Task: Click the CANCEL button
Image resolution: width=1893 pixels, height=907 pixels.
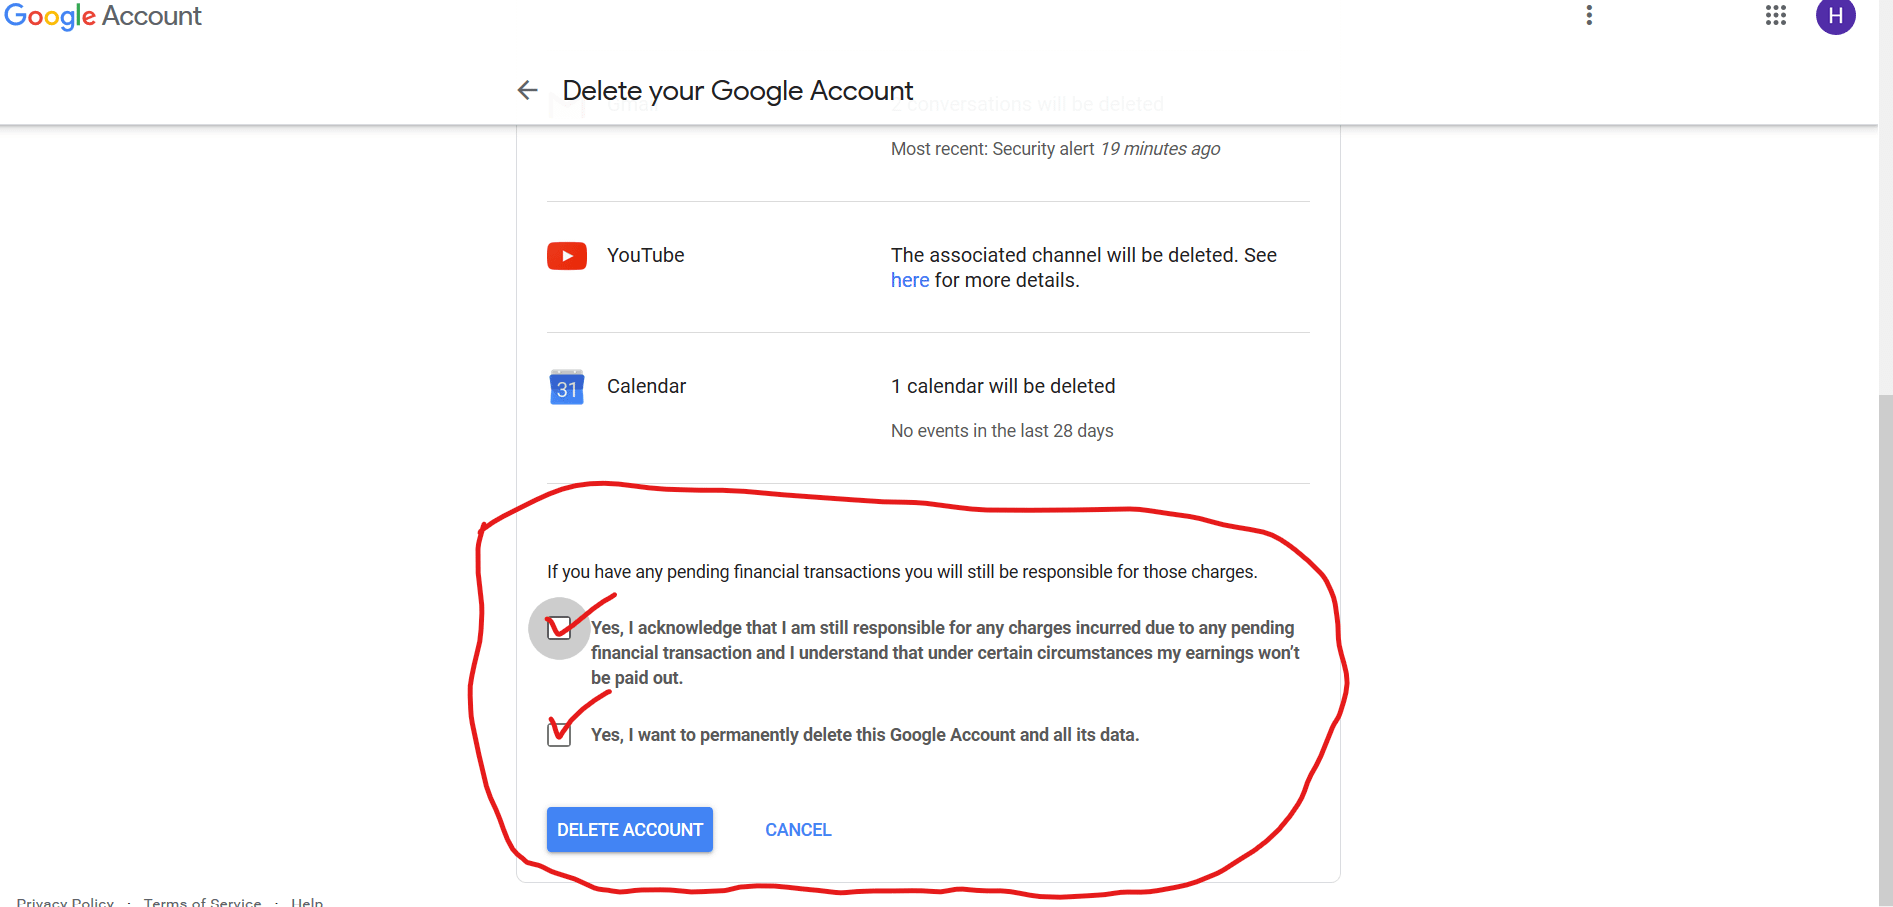Action: point(798,830)
